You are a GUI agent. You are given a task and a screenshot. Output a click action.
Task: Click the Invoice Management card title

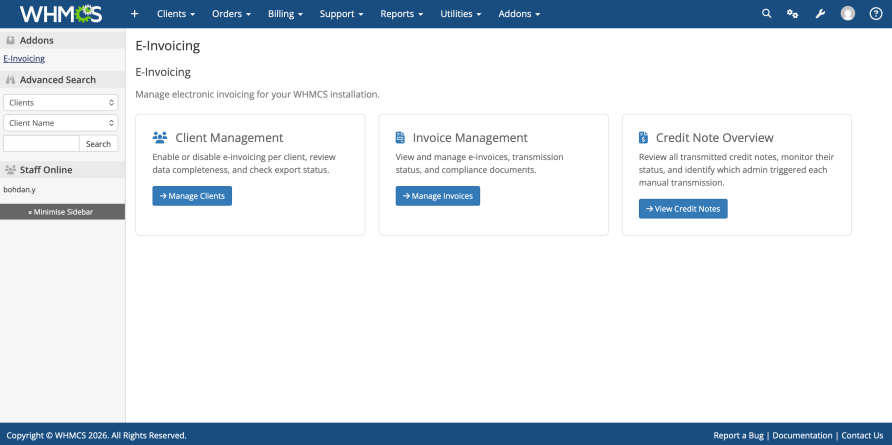470,137
